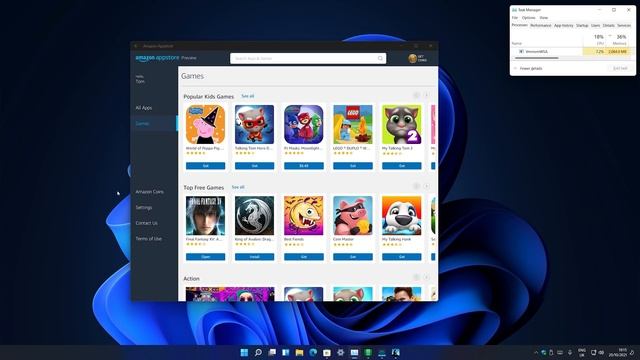The height and width of the screenshot is (360, 640).
Task: Click next arrow of Top Free Games carousel
Action: pyautogui.click(x=426, y=187)
